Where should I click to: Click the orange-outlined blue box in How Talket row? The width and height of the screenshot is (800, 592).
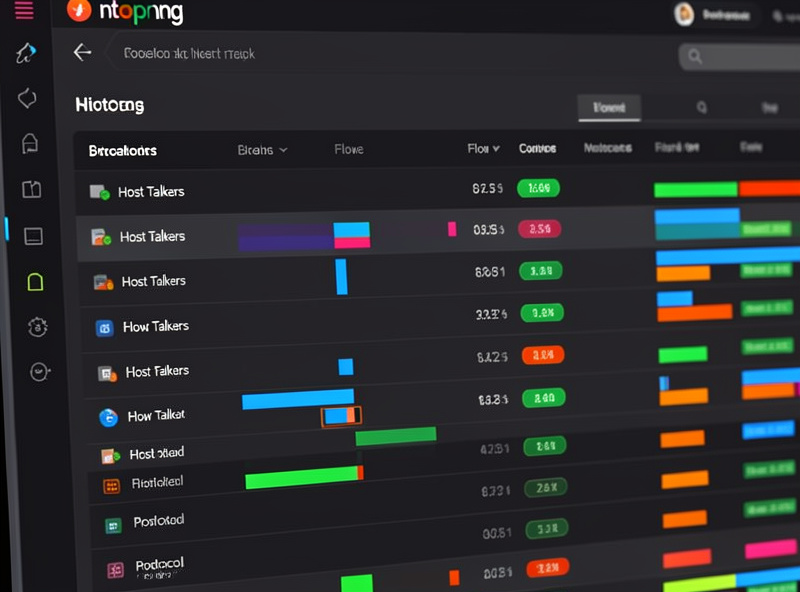coord(341,416)
